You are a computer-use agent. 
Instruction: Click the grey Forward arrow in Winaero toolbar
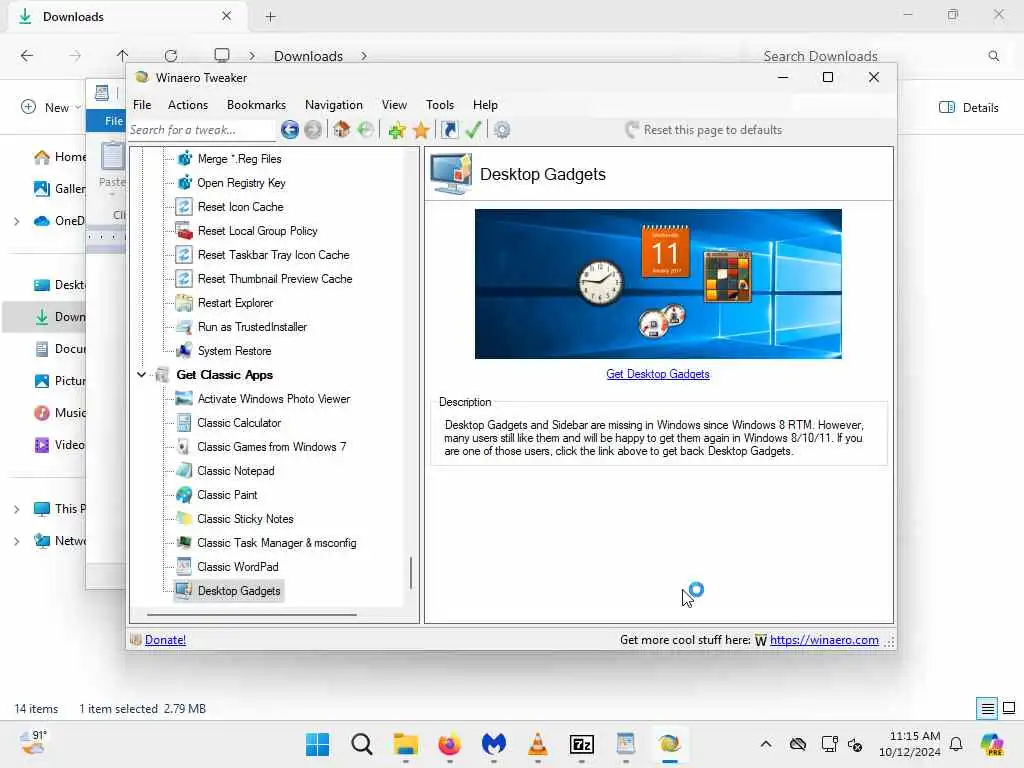[x=313, y=130]
